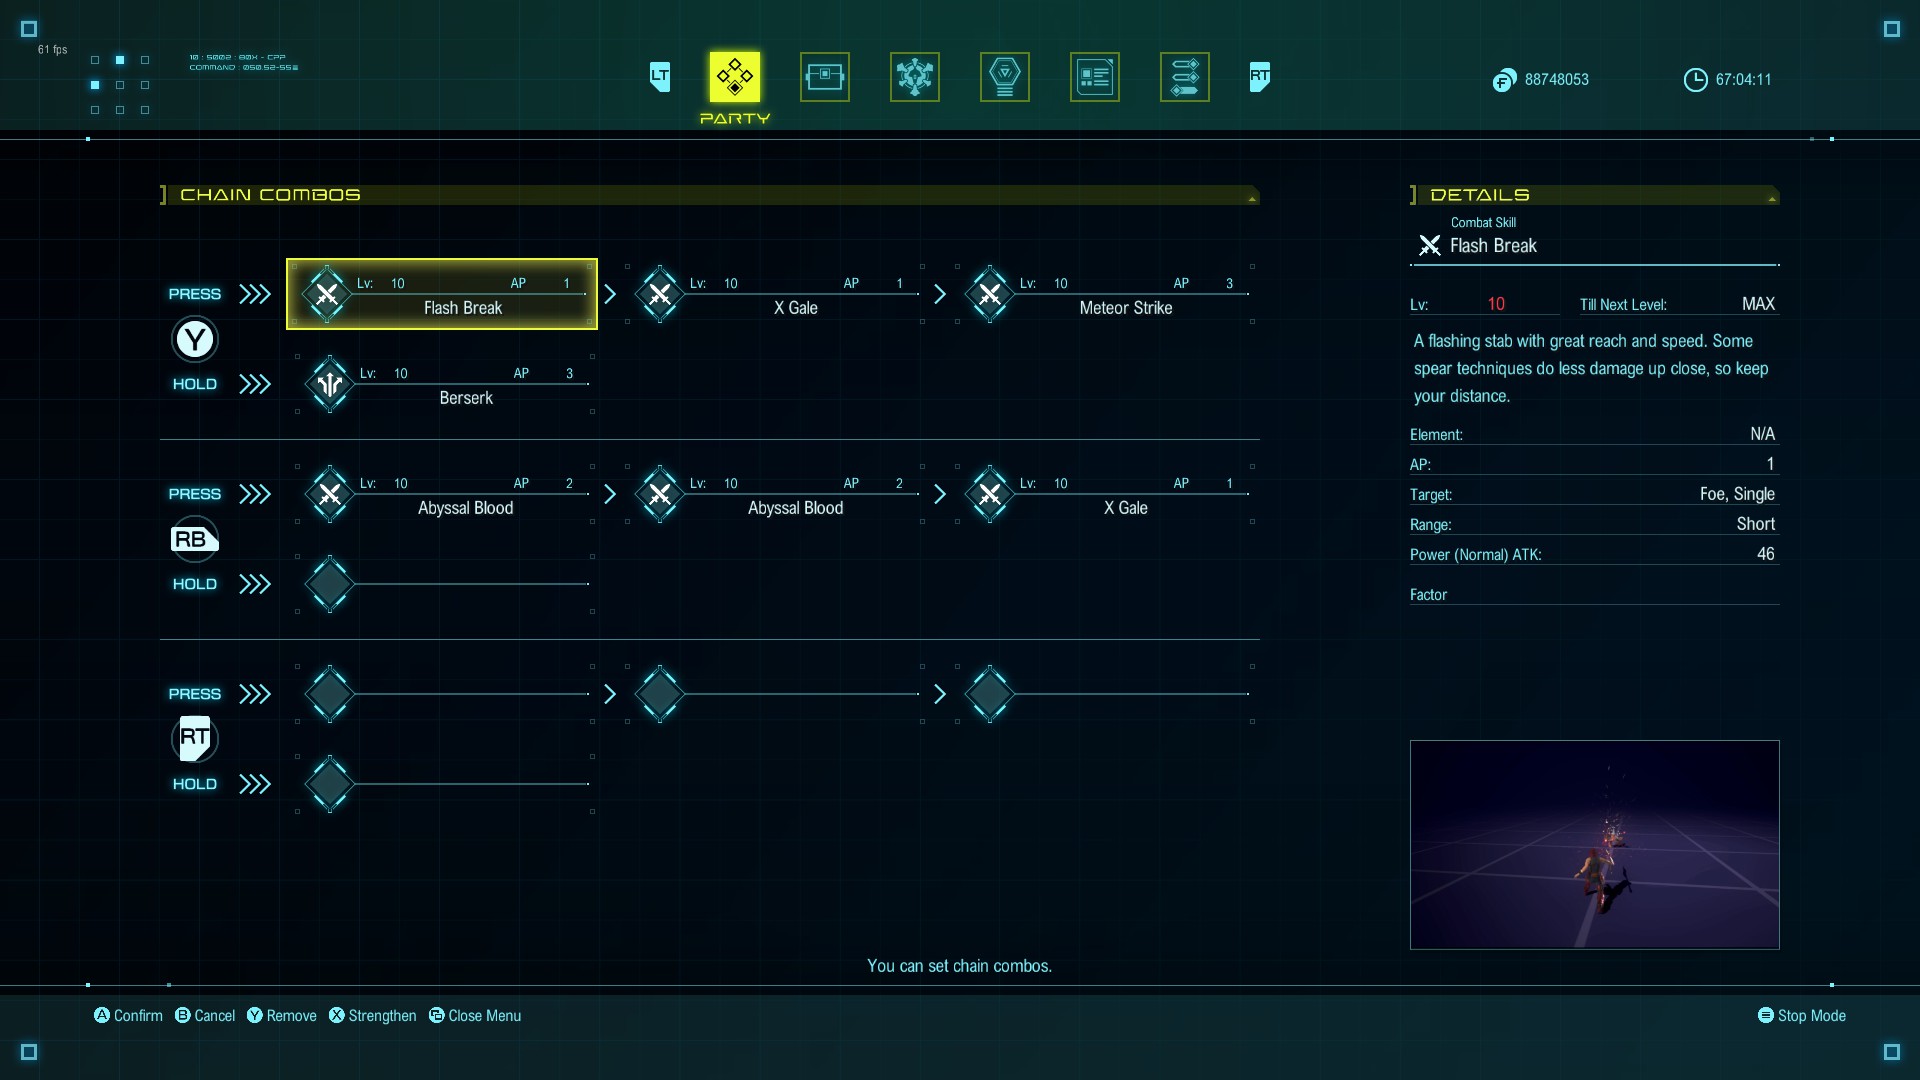Image resolution: width=1920 pixels, height=1080 pixels.
Task: Select the Party tab icon
Action: pos(734,77)
